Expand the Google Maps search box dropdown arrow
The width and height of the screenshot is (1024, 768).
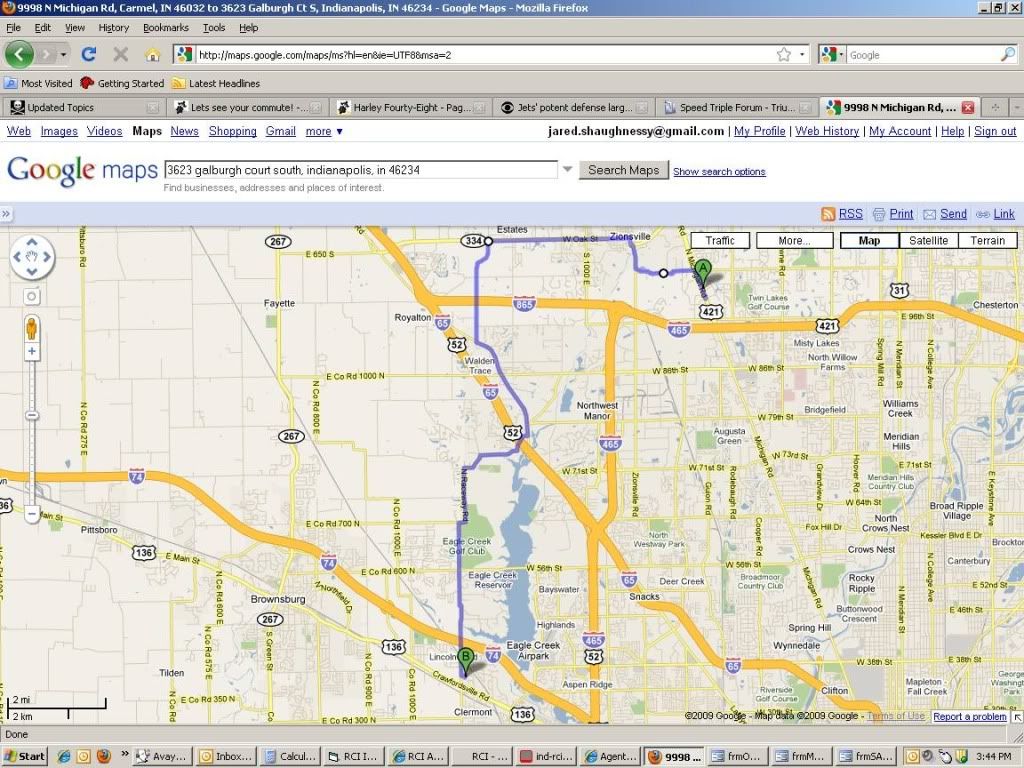[x=568, y=170]
